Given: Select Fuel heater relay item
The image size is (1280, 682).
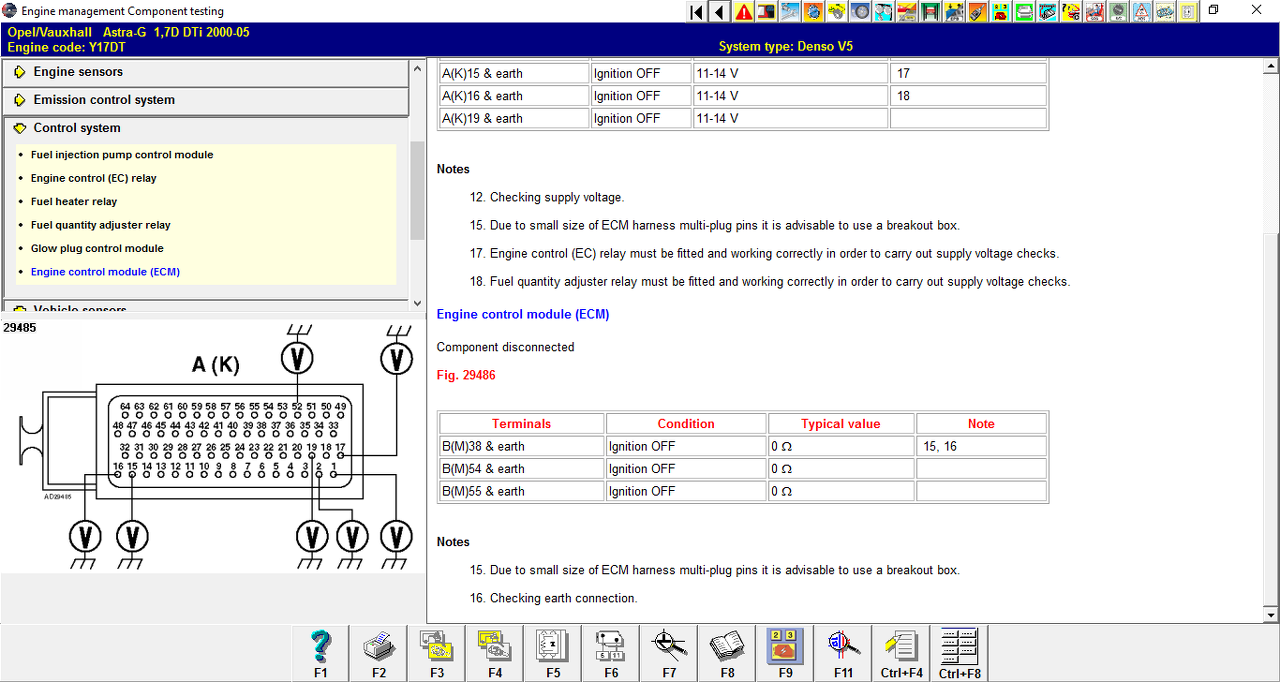Looking at the screenshot, I should (x=74, y=202).
